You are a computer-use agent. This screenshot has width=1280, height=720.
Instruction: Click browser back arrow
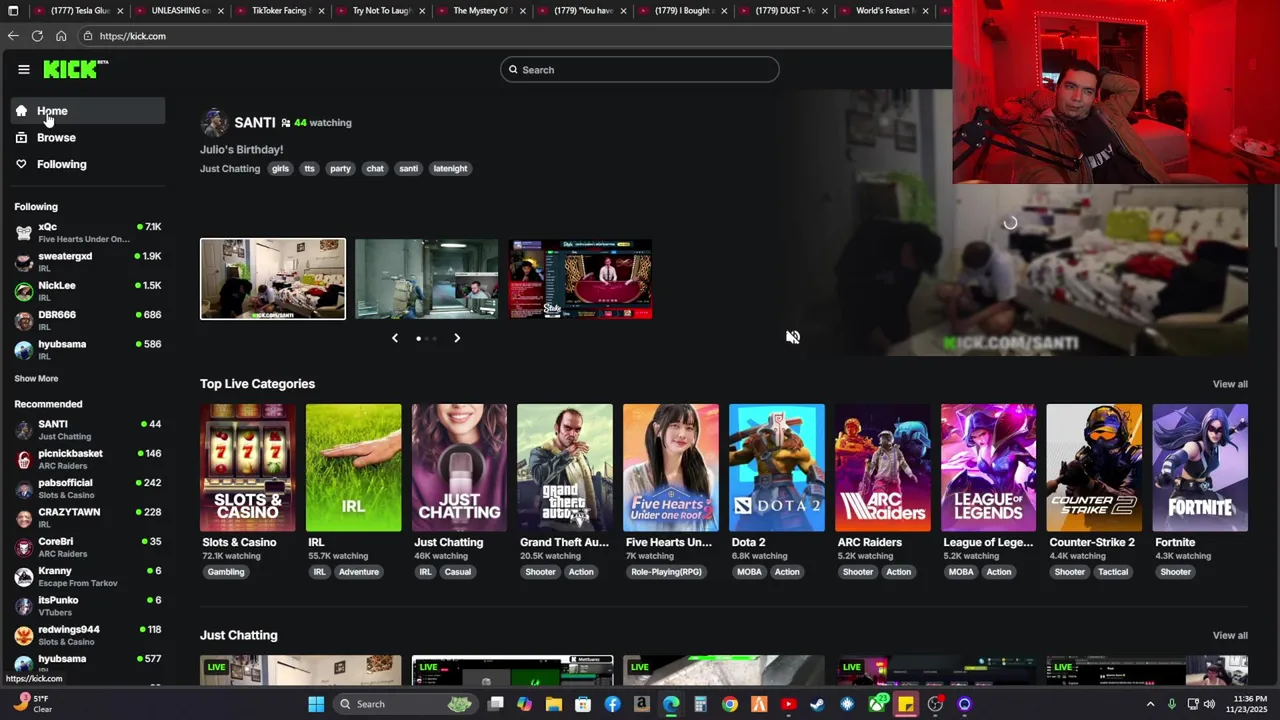(13, 36)
